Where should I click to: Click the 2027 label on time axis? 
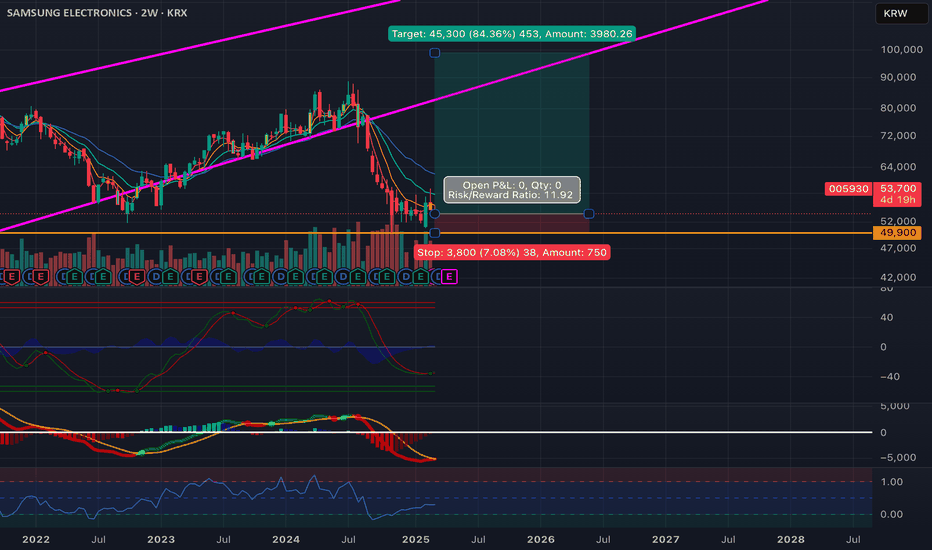665,539
